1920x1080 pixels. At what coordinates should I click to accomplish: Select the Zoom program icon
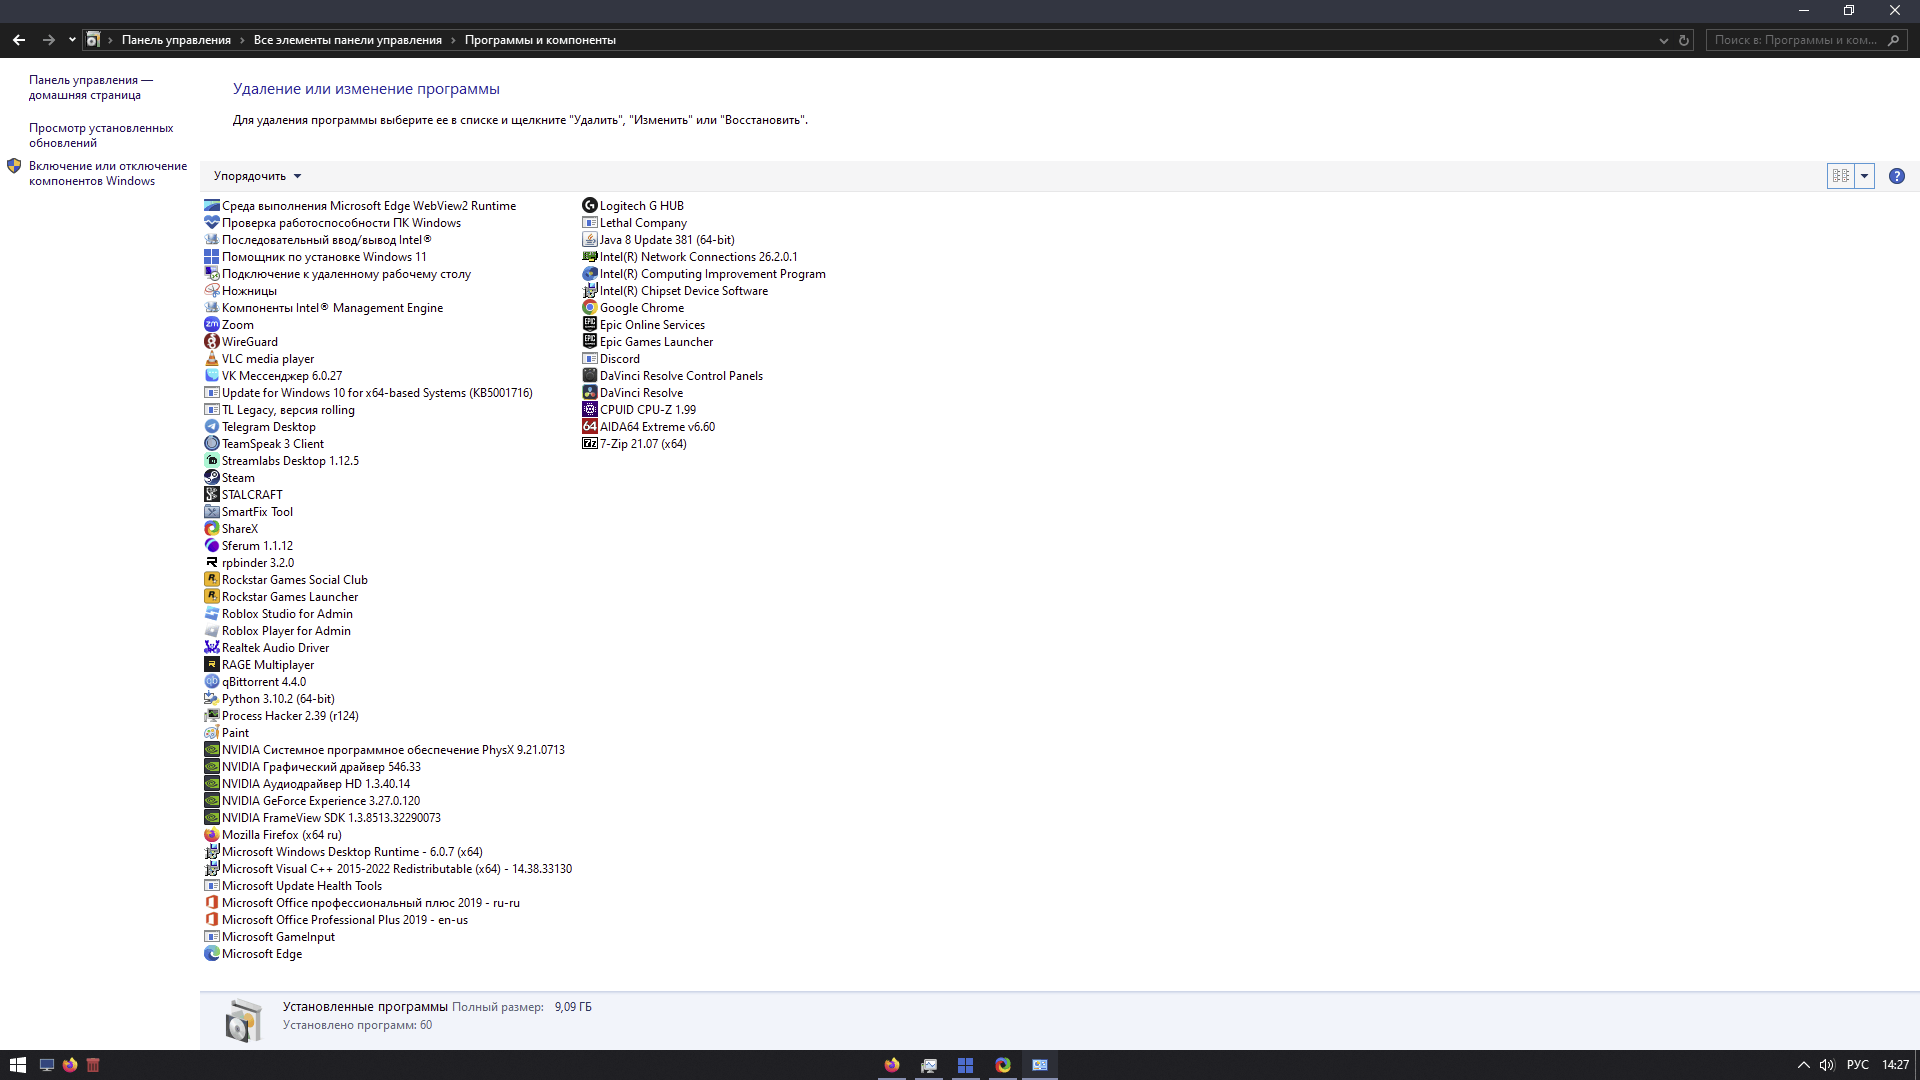coord(211,325)
